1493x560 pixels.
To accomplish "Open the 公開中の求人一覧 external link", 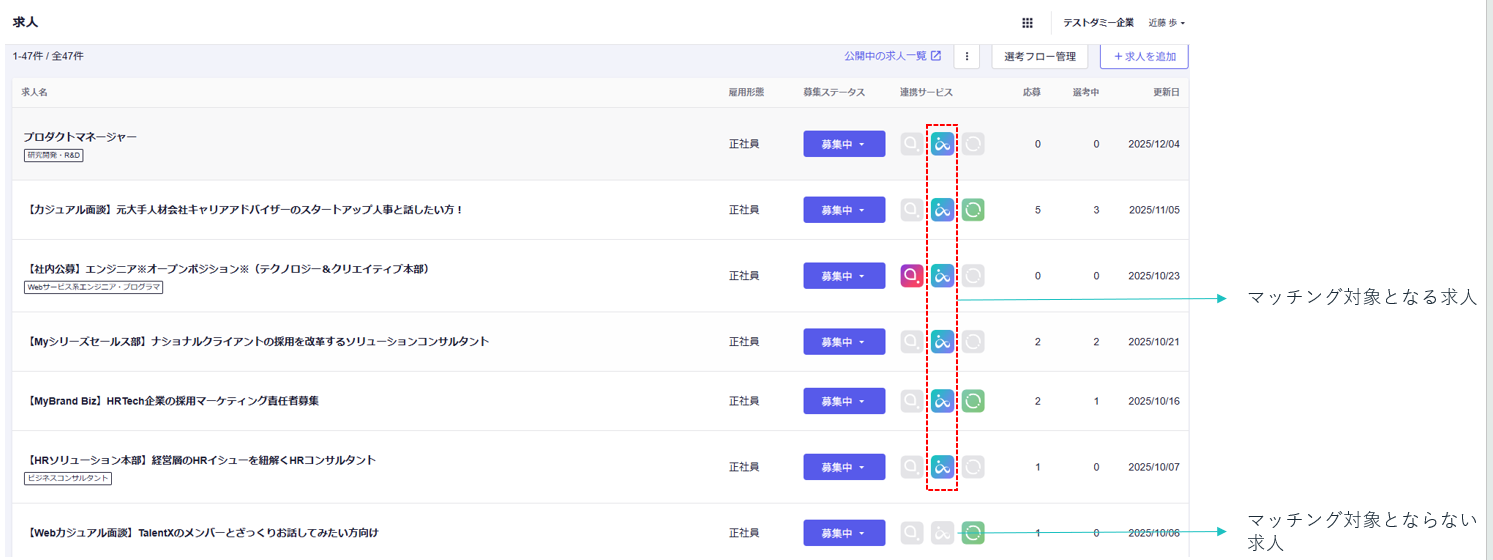I will (x=892, y=56).
